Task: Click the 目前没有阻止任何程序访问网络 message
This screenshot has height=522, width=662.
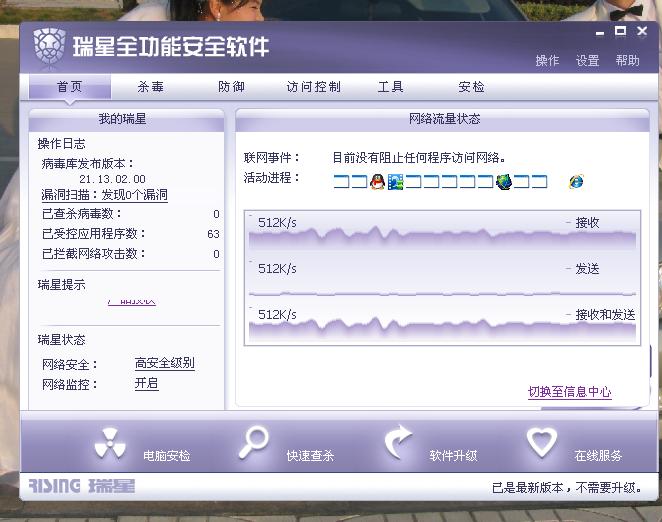Action: pyautogui.click(x=419, y=158)
